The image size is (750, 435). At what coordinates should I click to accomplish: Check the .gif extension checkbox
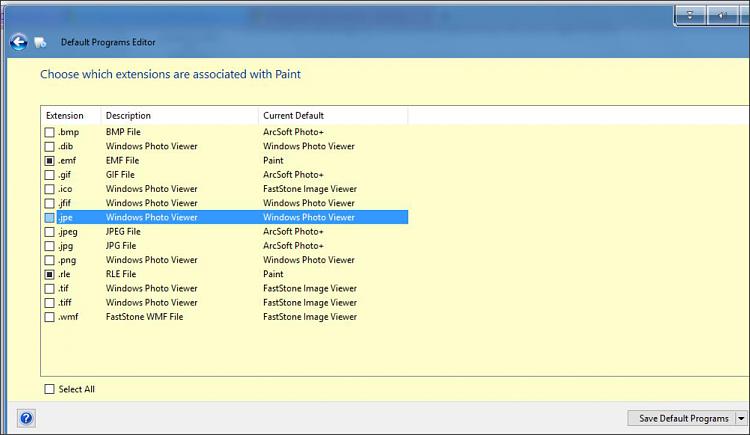[x=49, y=175]
